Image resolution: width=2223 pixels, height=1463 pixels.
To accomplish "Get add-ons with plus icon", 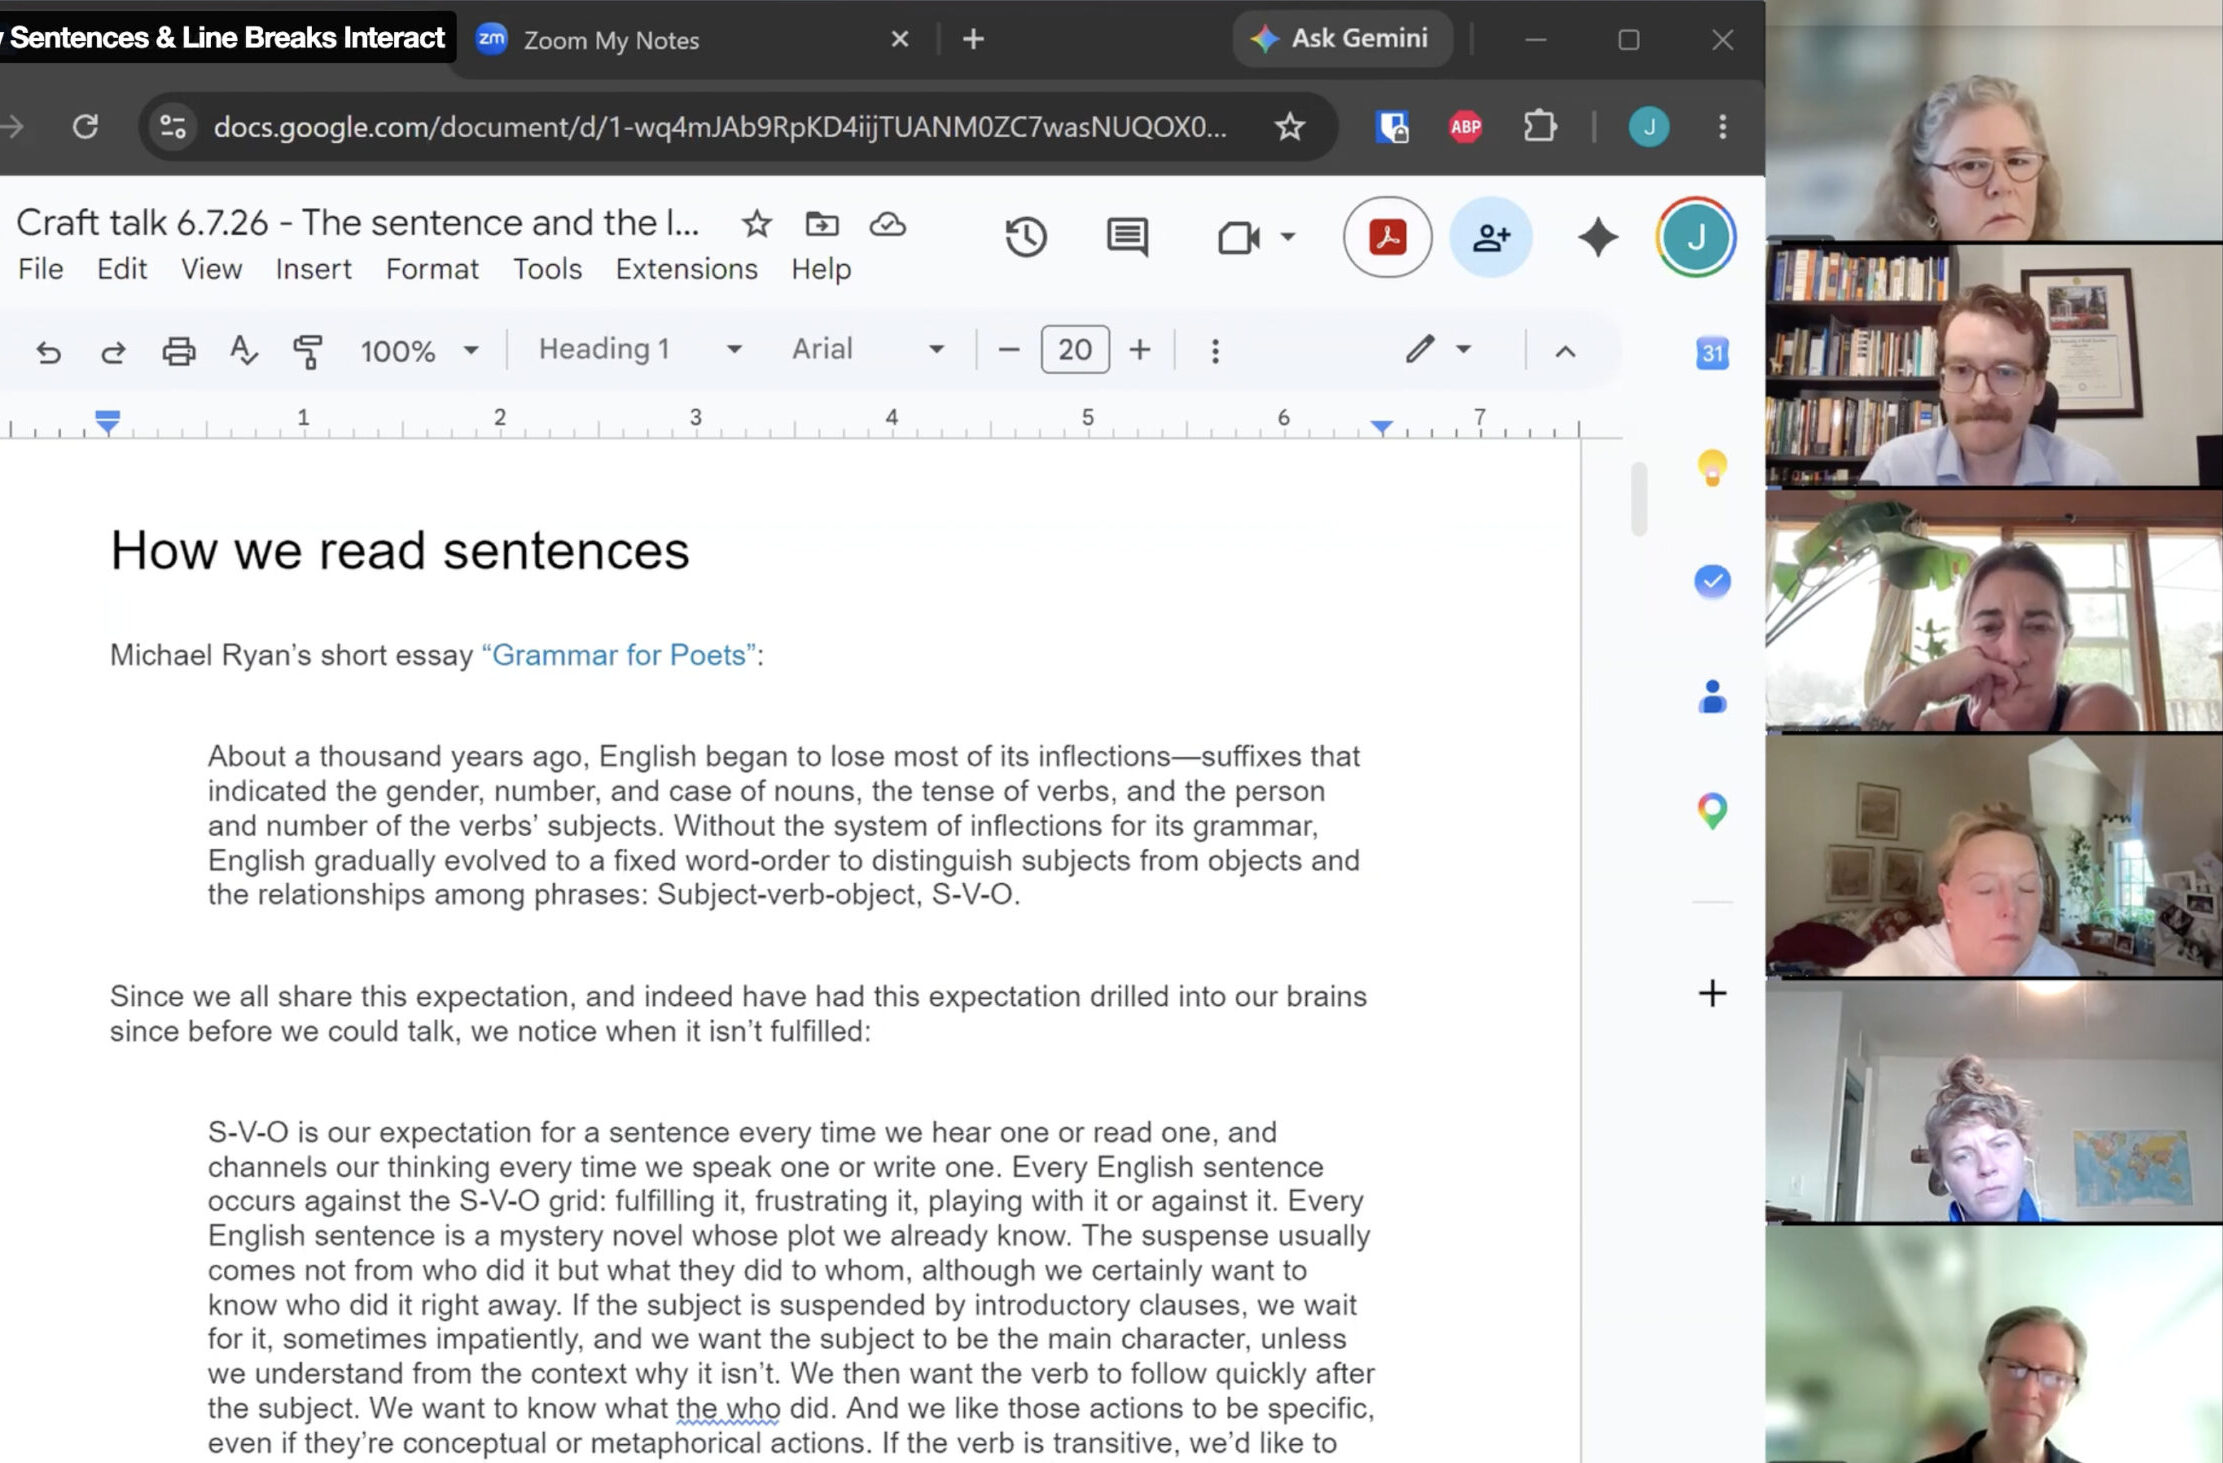I will coord(1712,993).
